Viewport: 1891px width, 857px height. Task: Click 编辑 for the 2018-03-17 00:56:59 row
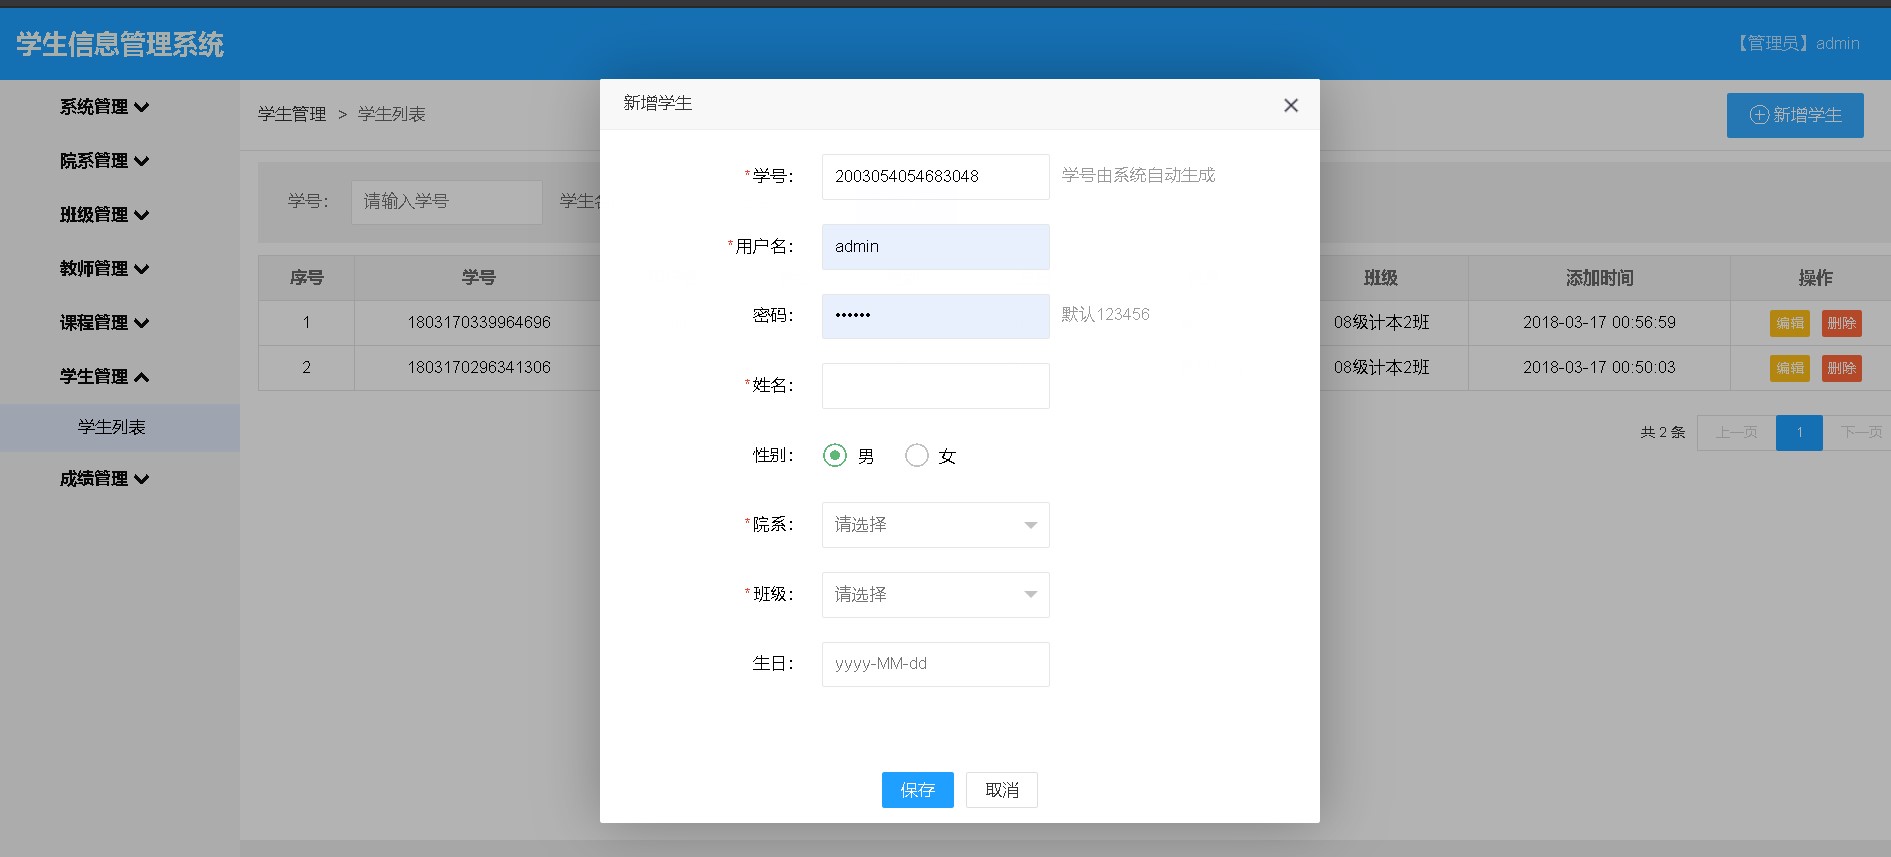(x=1789, y=323)
